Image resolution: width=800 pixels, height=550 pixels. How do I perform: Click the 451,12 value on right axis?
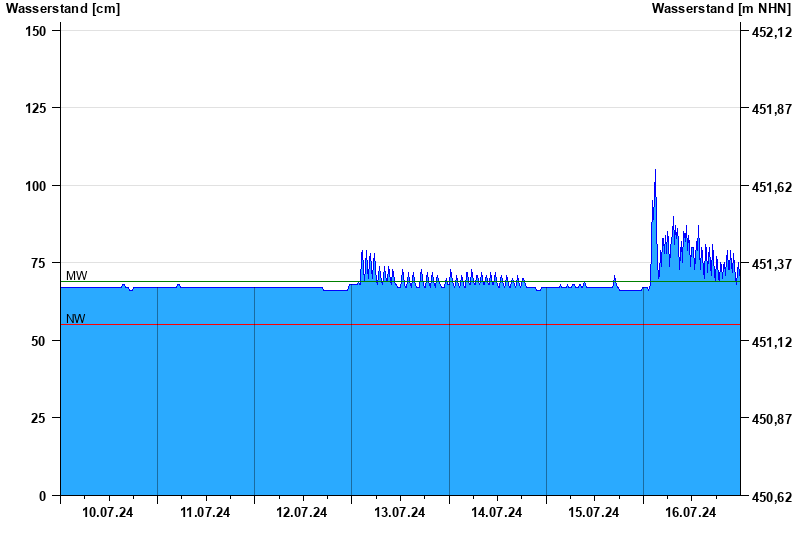(772, 342)
